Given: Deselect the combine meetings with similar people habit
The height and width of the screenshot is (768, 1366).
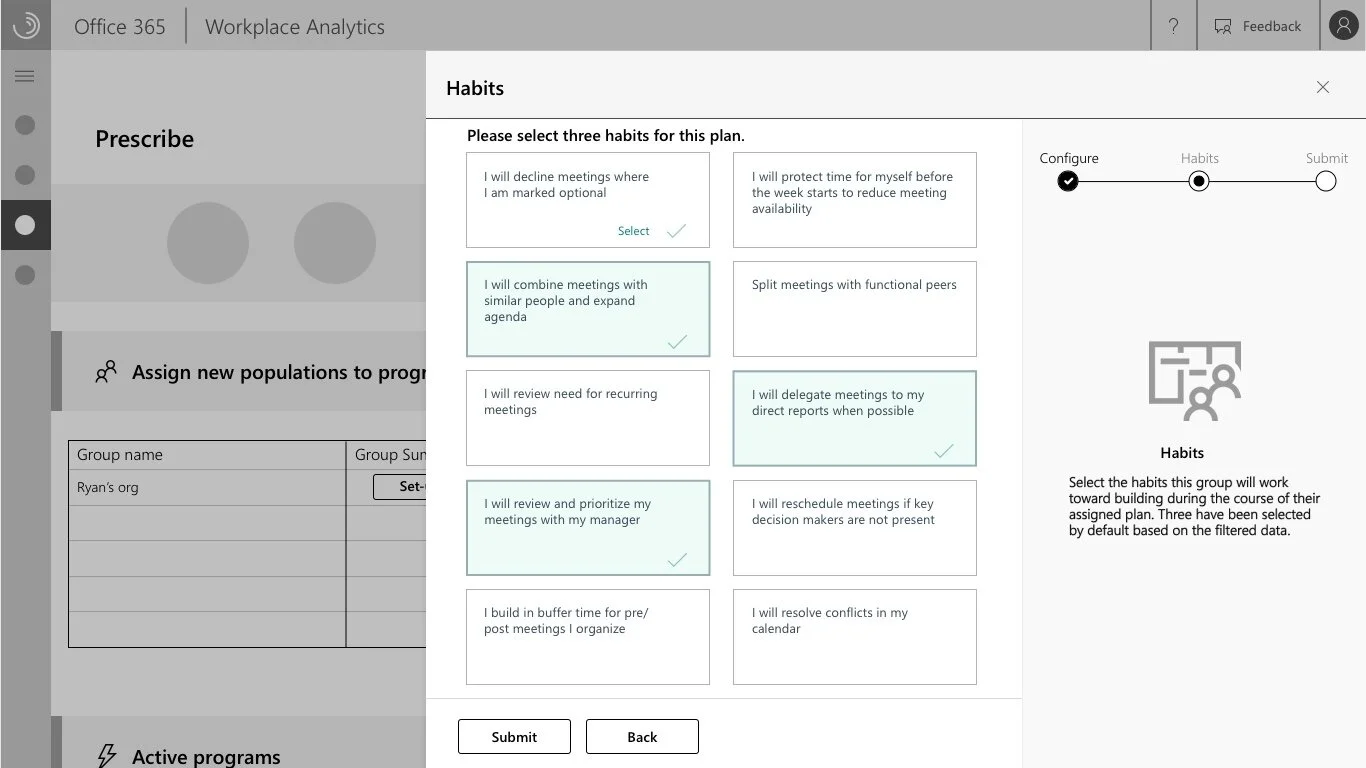Looking at the screenshot, I should click(x=587, y=309).
